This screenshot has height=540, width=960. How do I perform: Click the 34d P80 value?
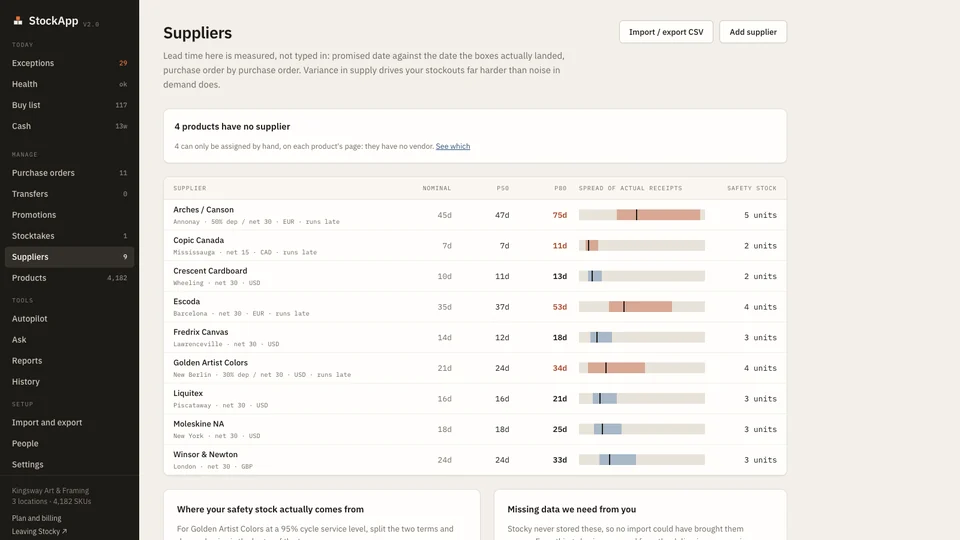click(x=560, y=368)
